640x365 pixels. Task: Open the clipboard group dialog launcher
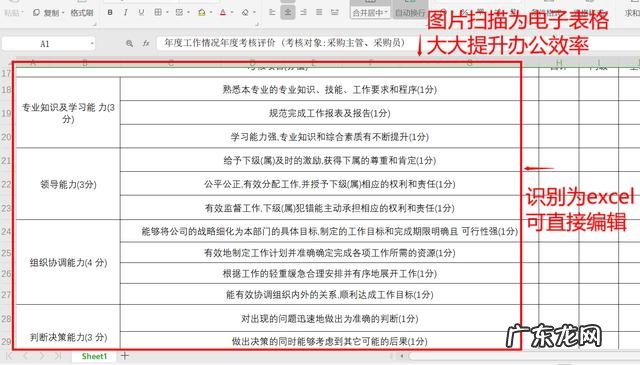click(95, 24)
